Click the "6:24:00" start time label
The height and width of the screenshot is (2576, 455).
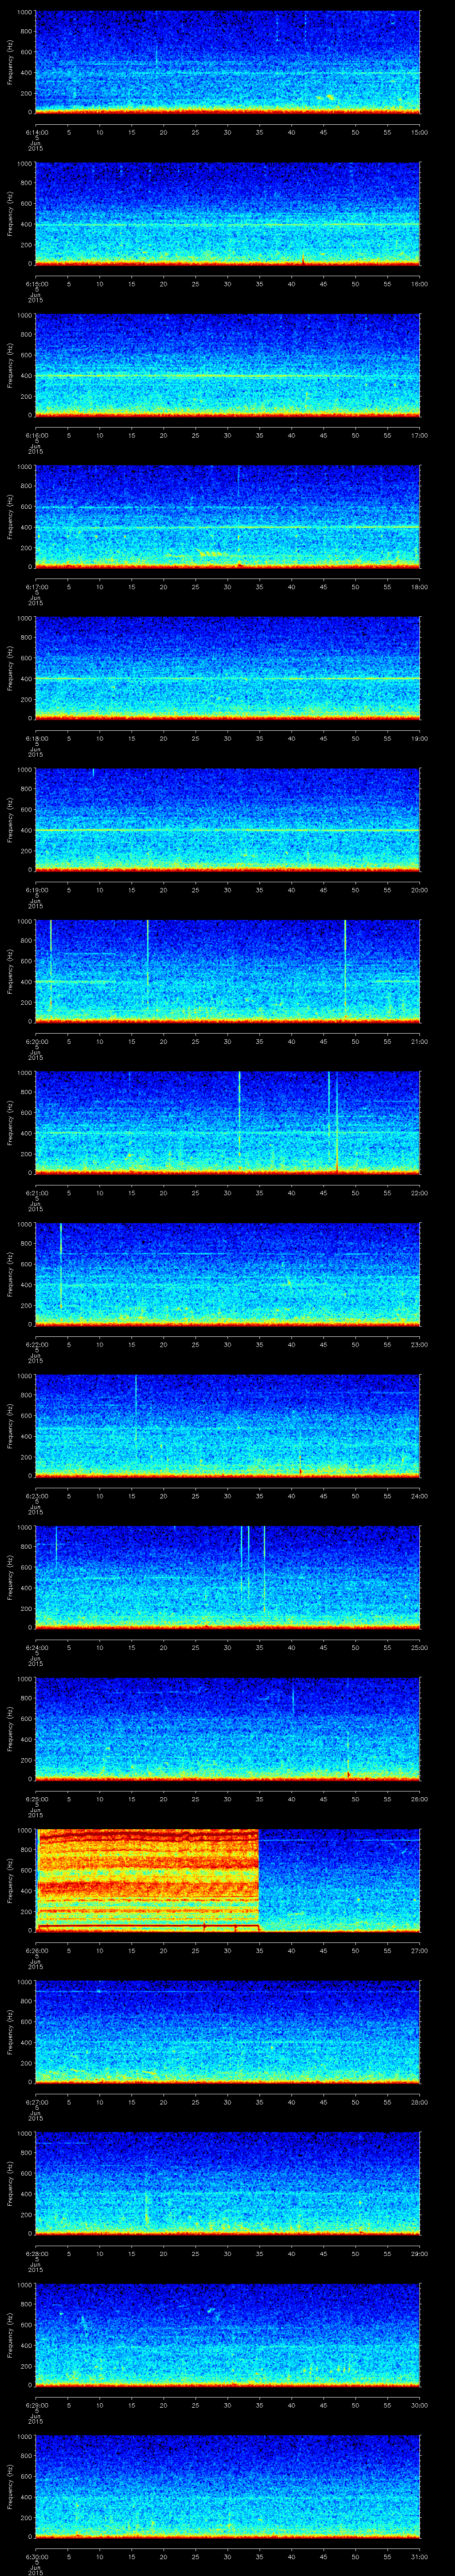pos(36,1648)
